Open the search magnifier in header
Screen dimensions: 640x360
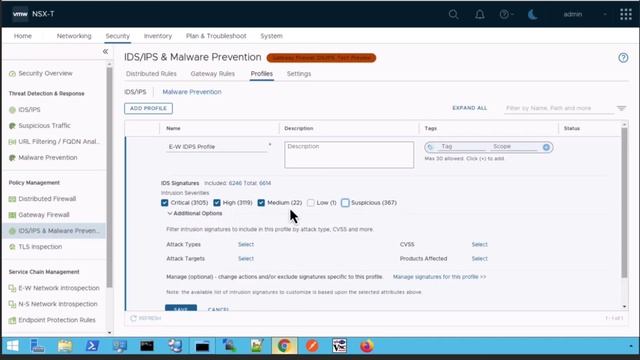[453, 14]
